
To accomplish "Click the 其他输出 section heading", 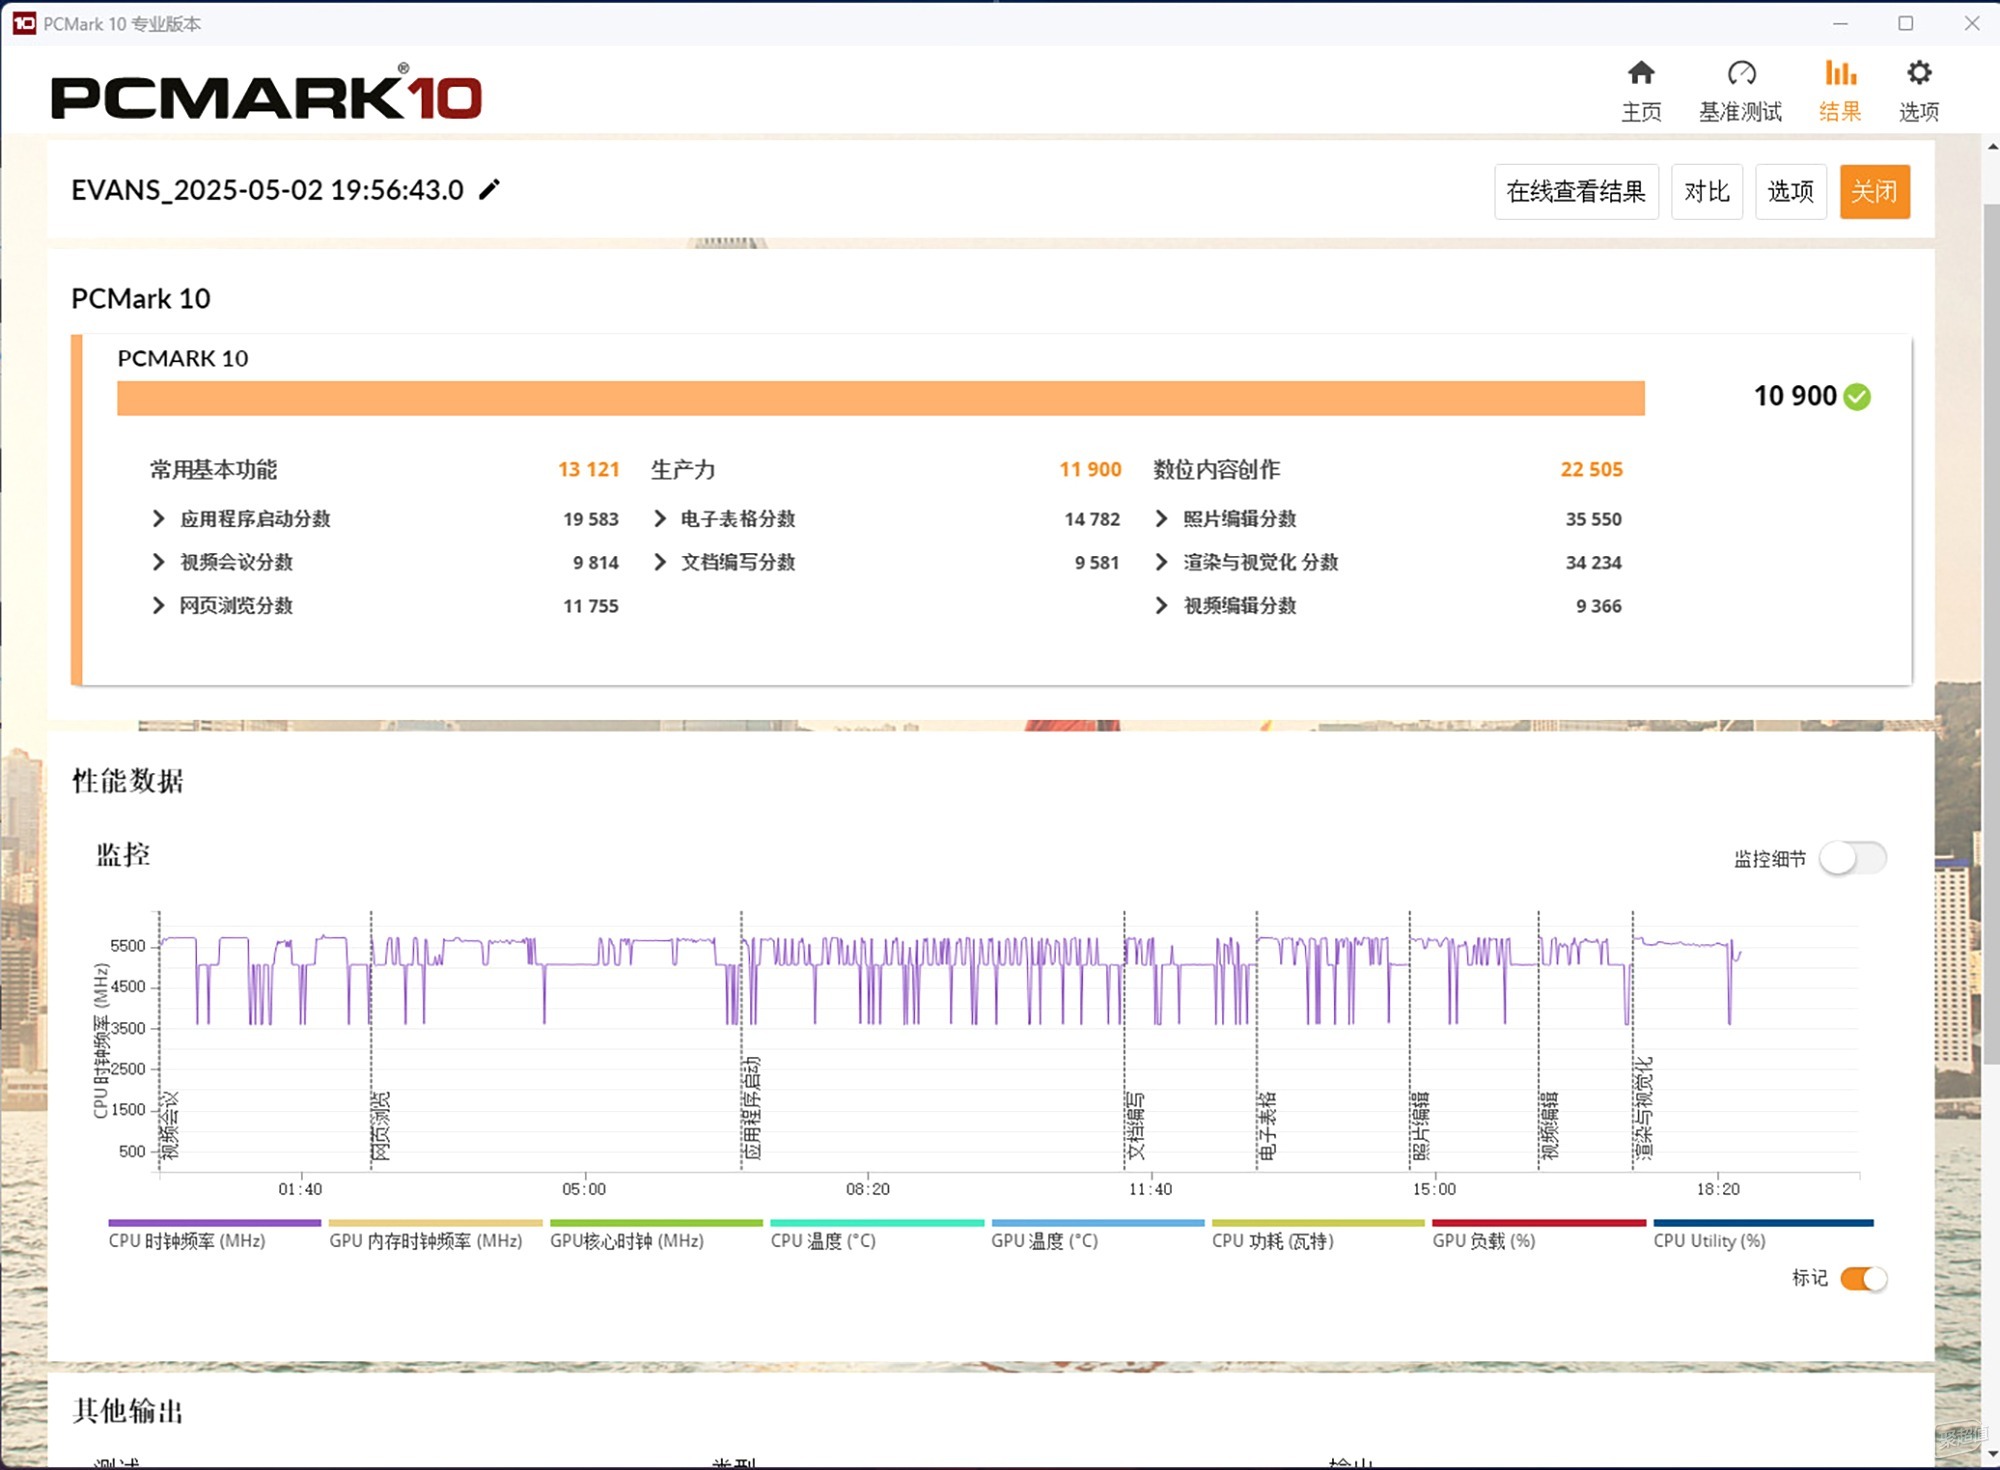I will click(128, 1411).
